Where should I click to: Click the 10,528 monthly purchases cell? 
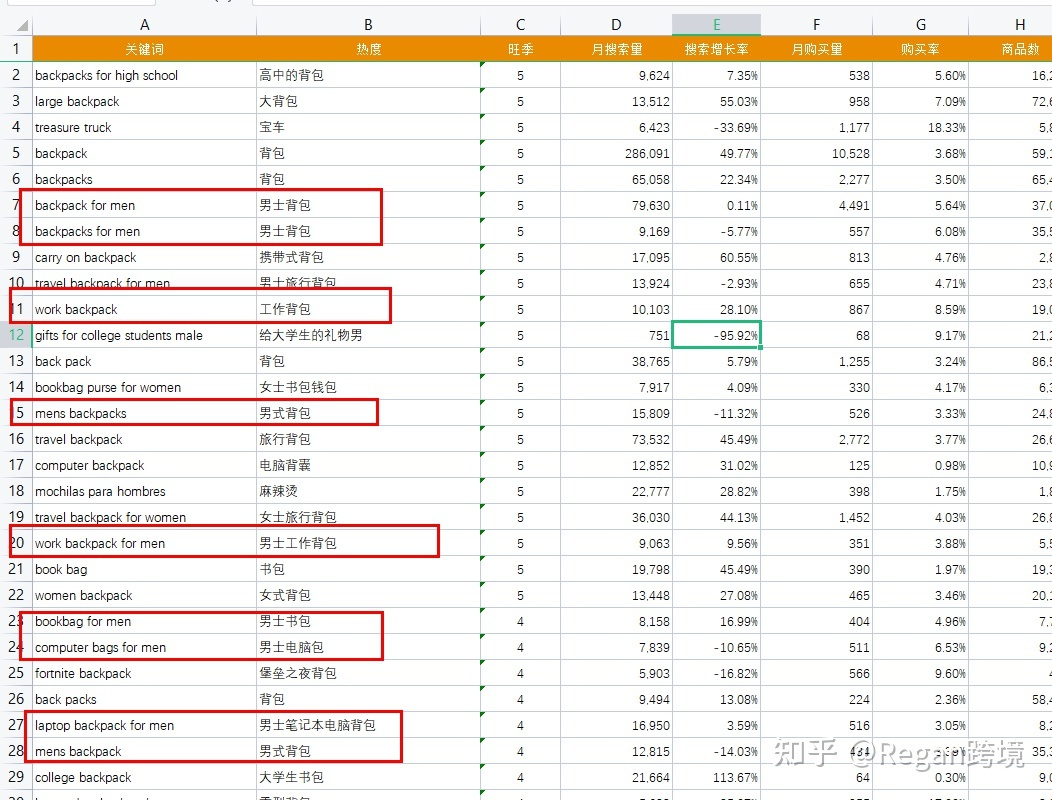(816, 153)
